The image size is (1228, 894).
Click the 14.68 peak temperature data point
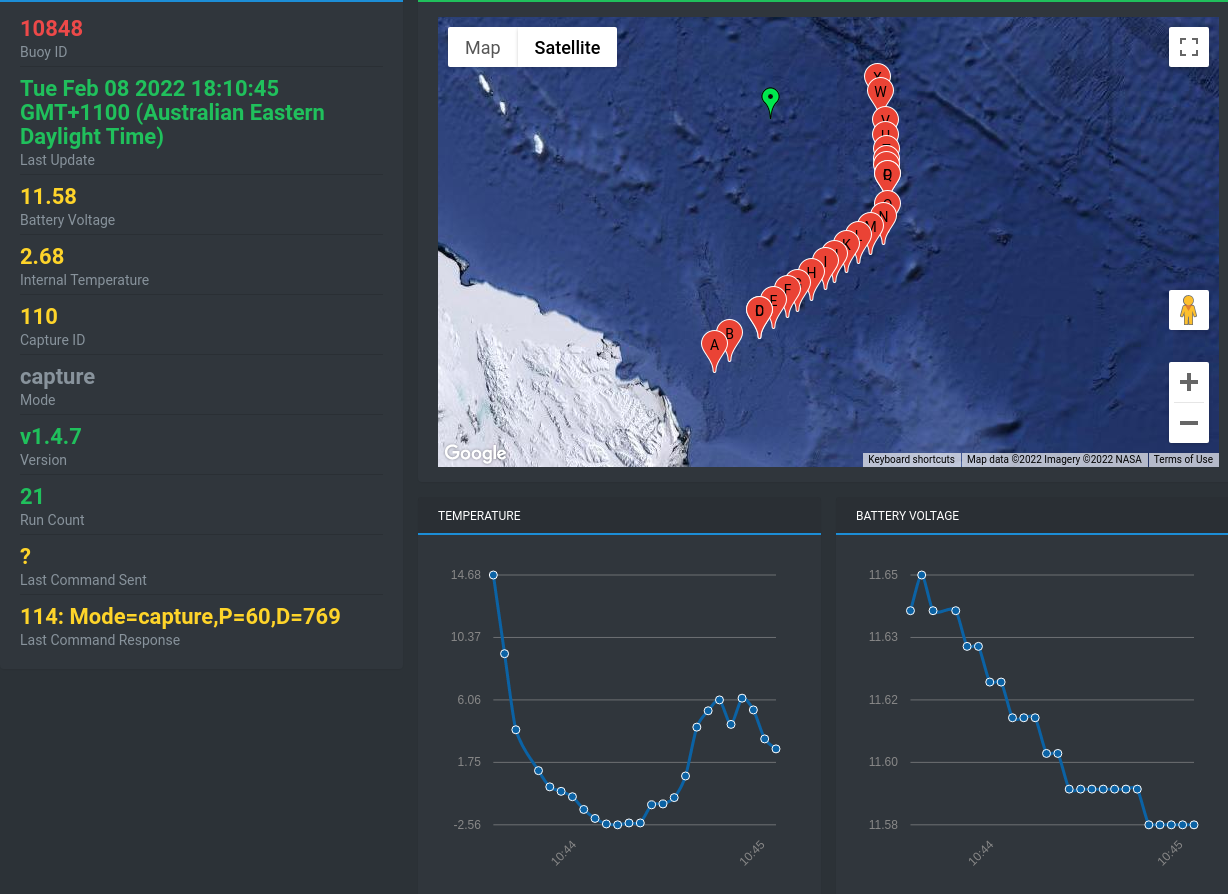493,575
